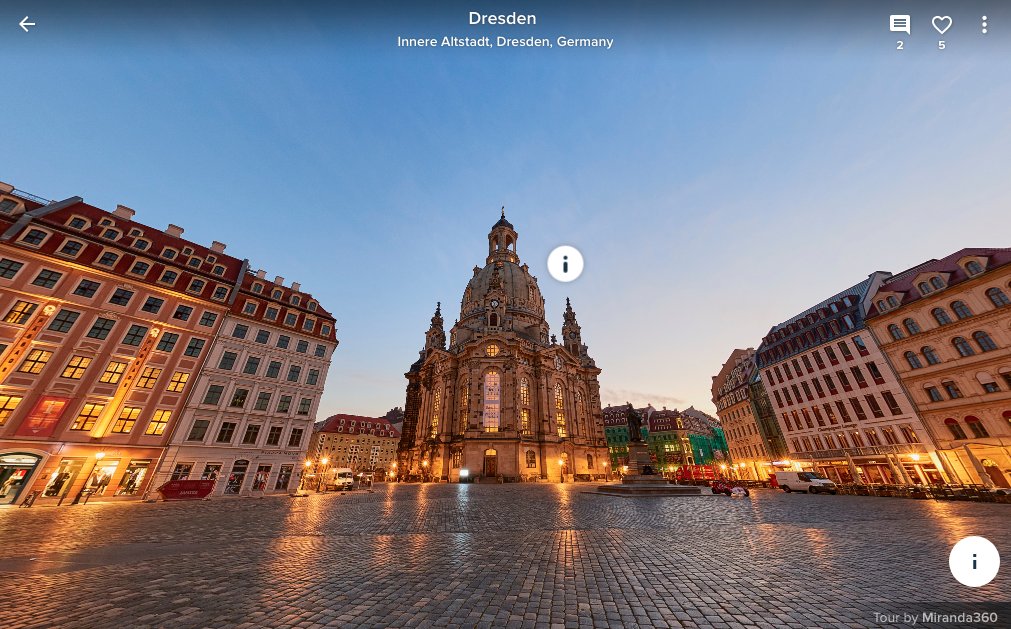Click the like count 5
Screen dimensions: 1011x629
tap(941, 45)
